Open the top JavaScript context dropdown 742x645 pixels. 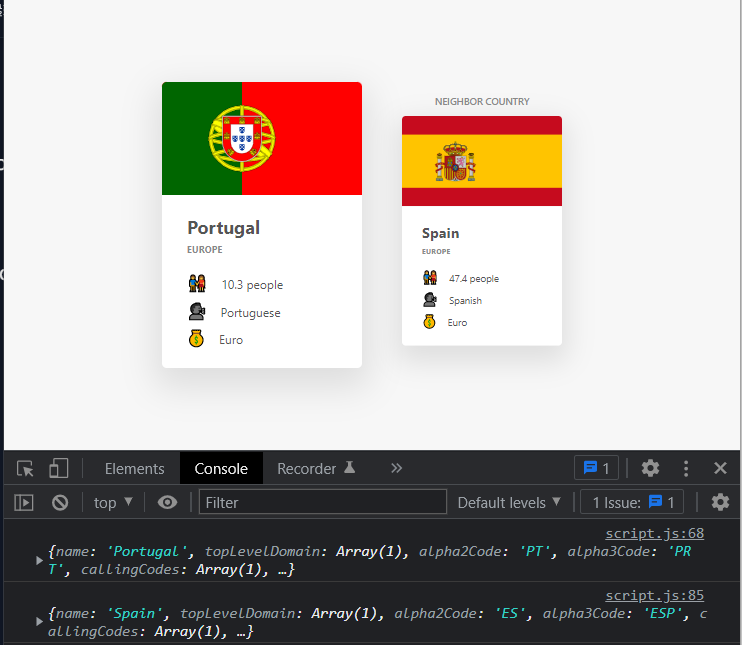[x=113, y=503]
